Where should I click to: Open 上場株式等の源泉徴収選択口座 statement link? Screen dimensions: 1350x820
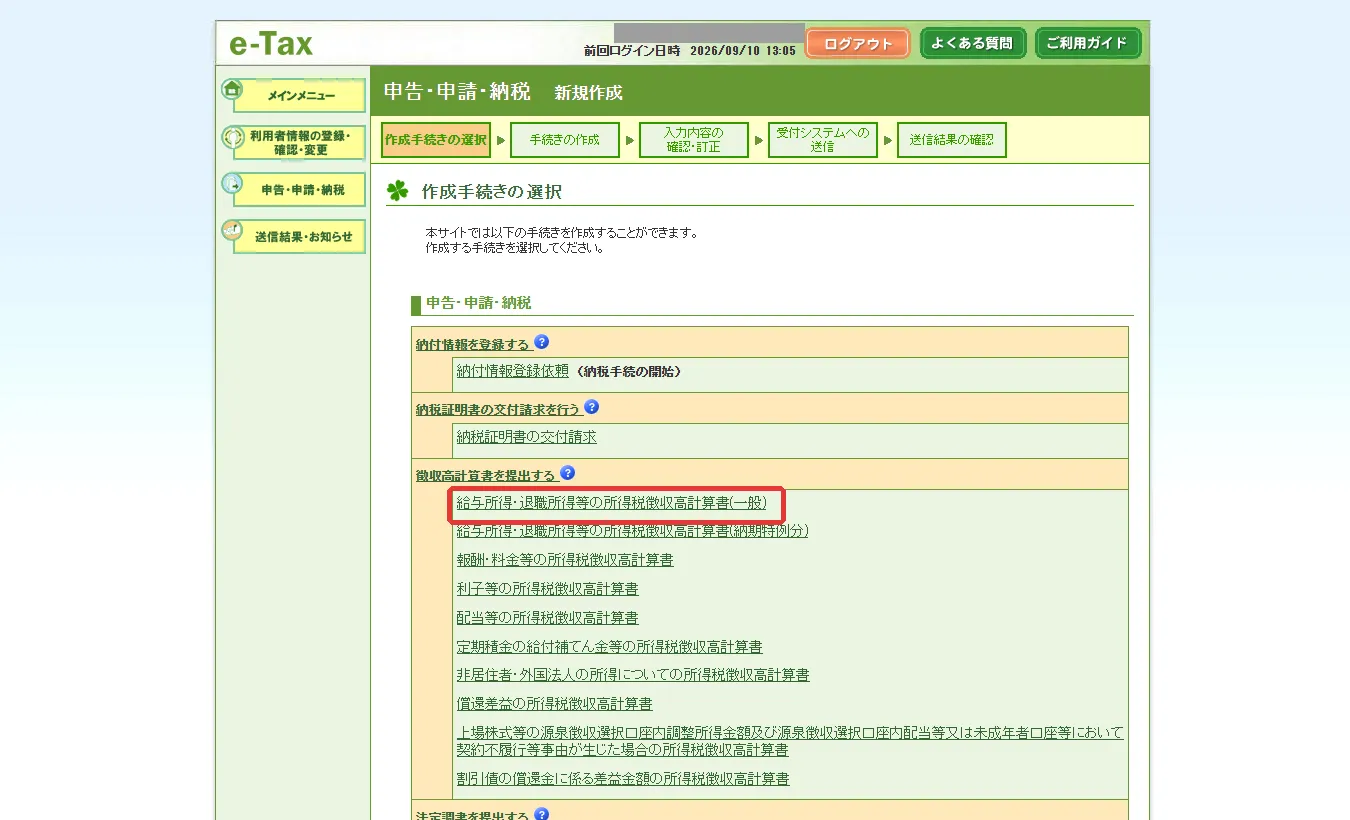click(x=790, y=741)
